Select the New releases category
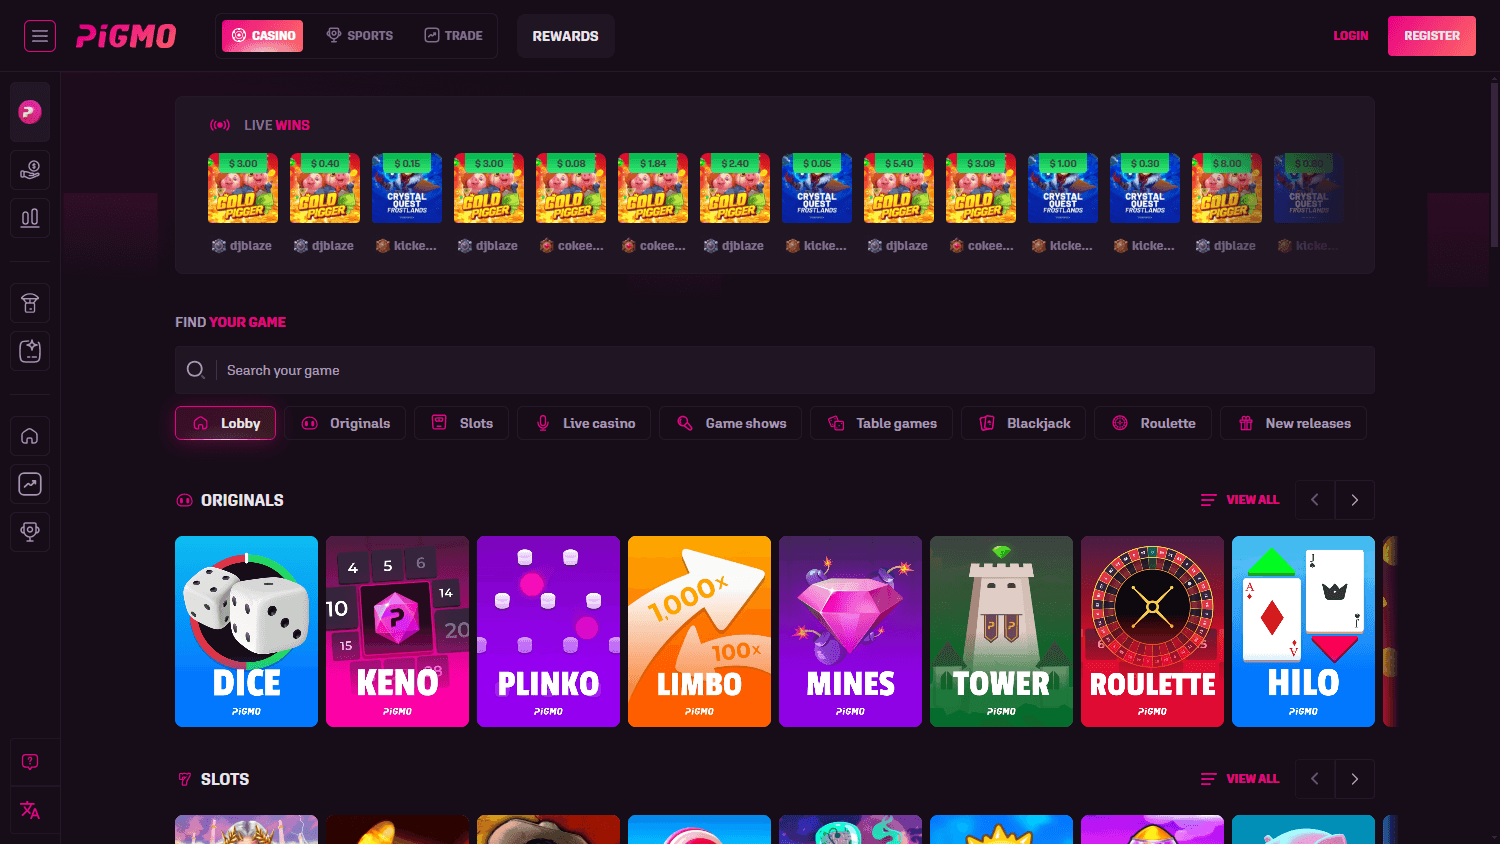Image resolution: width=1500 pixels, height=844 pixels. pos(1293,423)
